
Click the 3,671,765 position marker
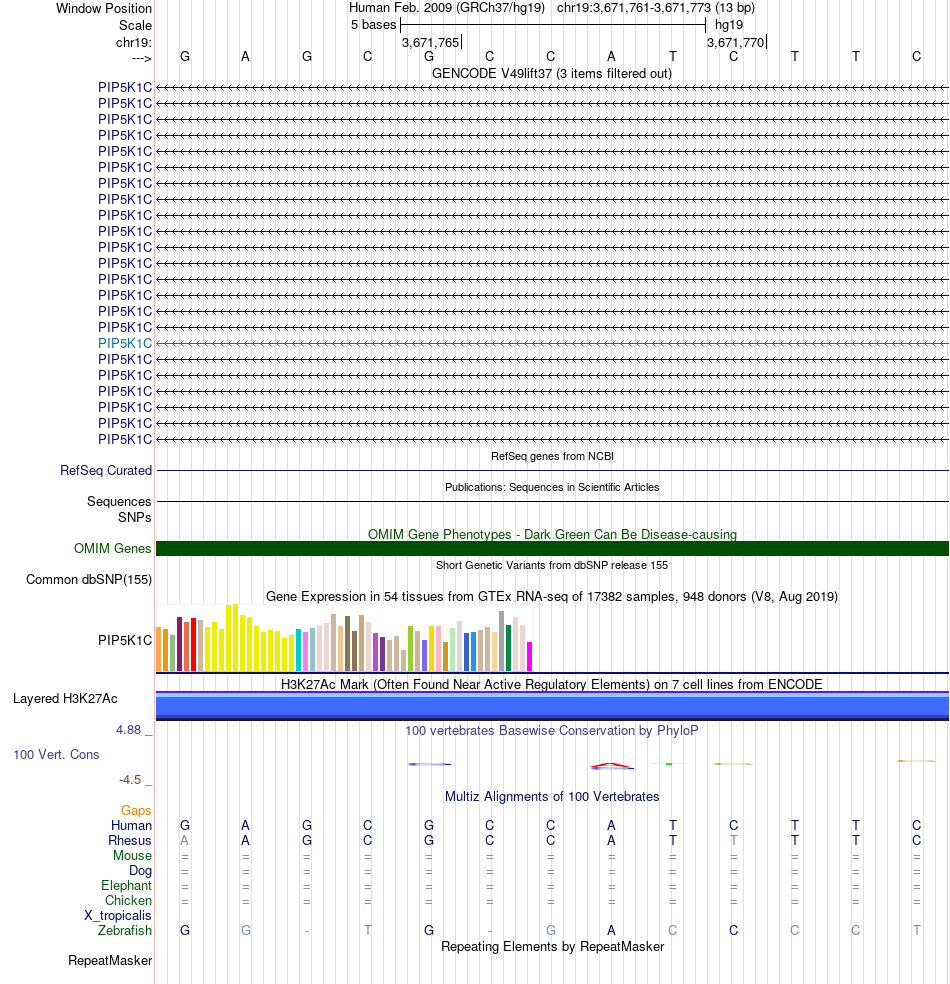tap(430, 43)
